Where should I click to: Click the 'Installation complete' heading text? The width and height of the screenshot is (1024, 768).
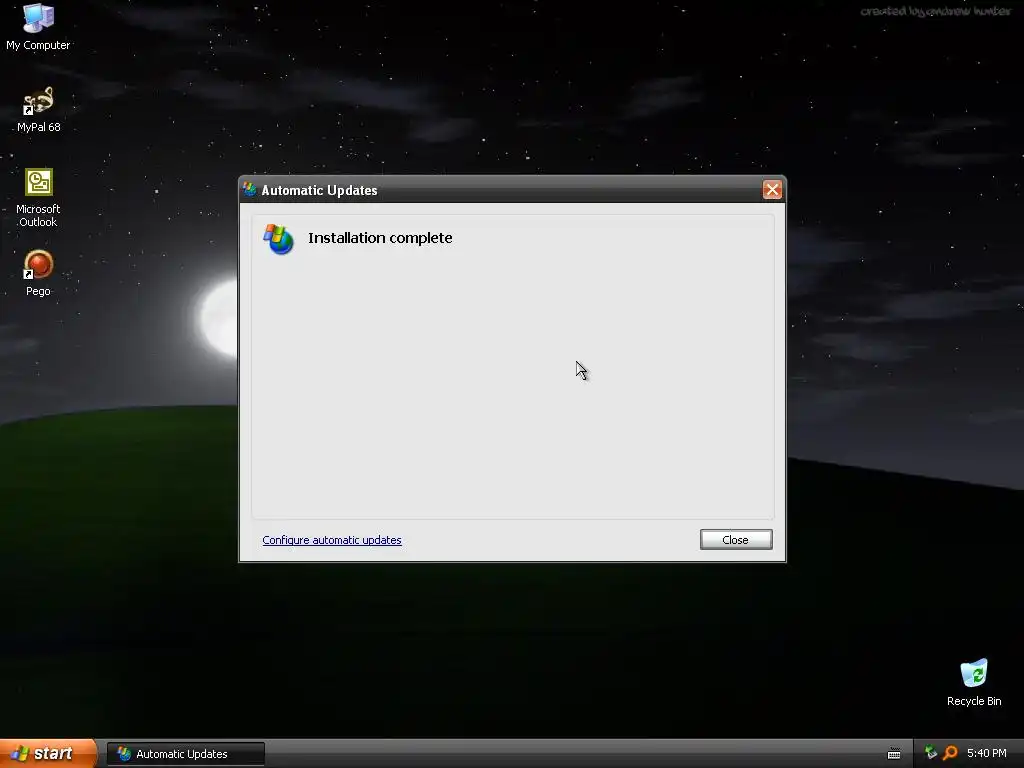pyautogui.click(x=380, y=238)
